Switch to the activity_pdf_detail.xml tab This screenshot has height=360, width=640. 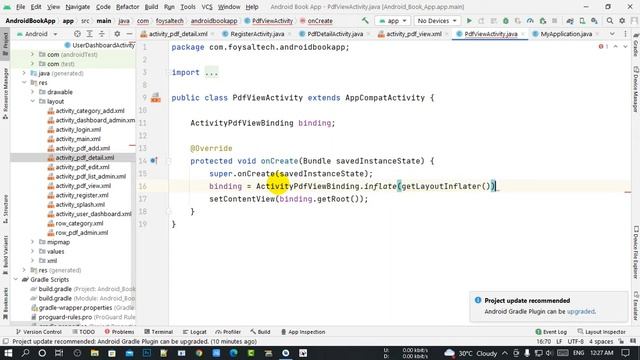178,34
